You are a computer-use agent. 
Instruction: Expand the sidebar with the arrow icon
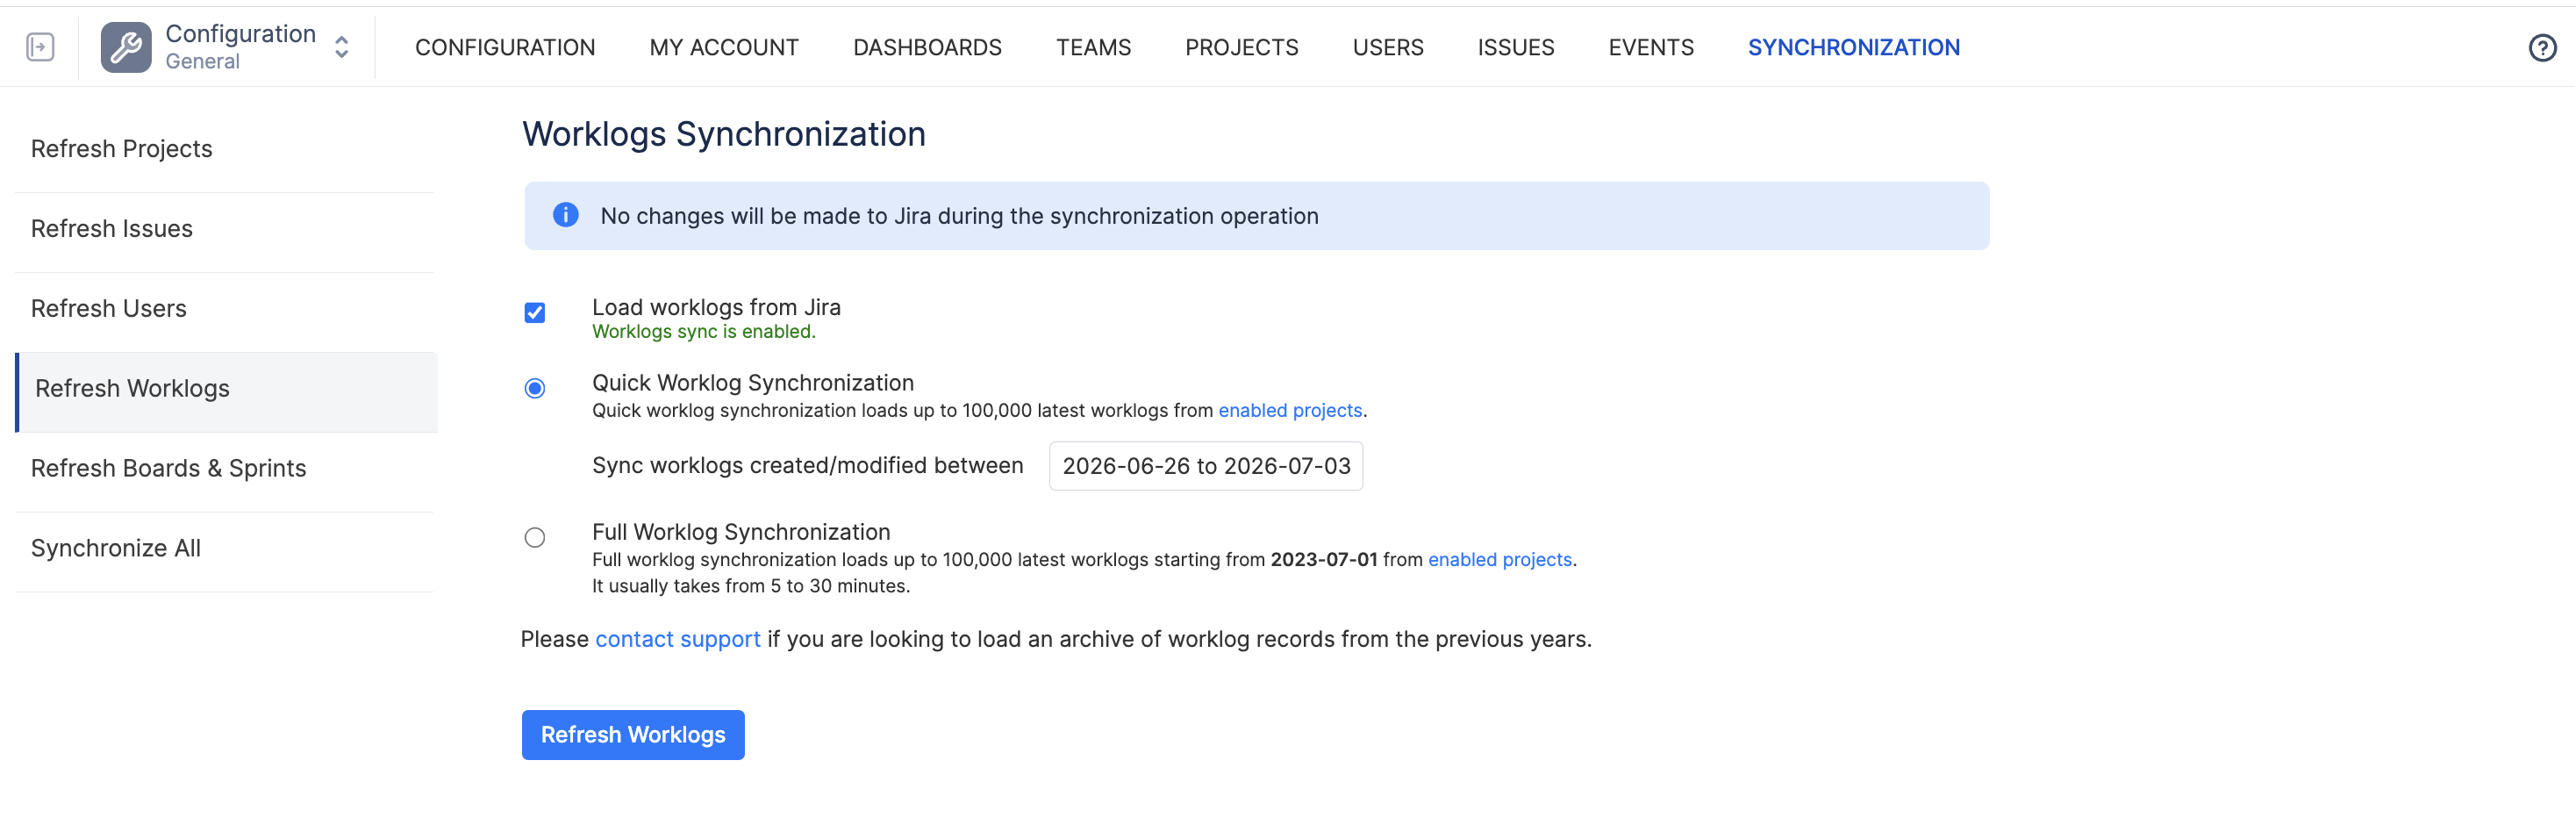(40, 47)
